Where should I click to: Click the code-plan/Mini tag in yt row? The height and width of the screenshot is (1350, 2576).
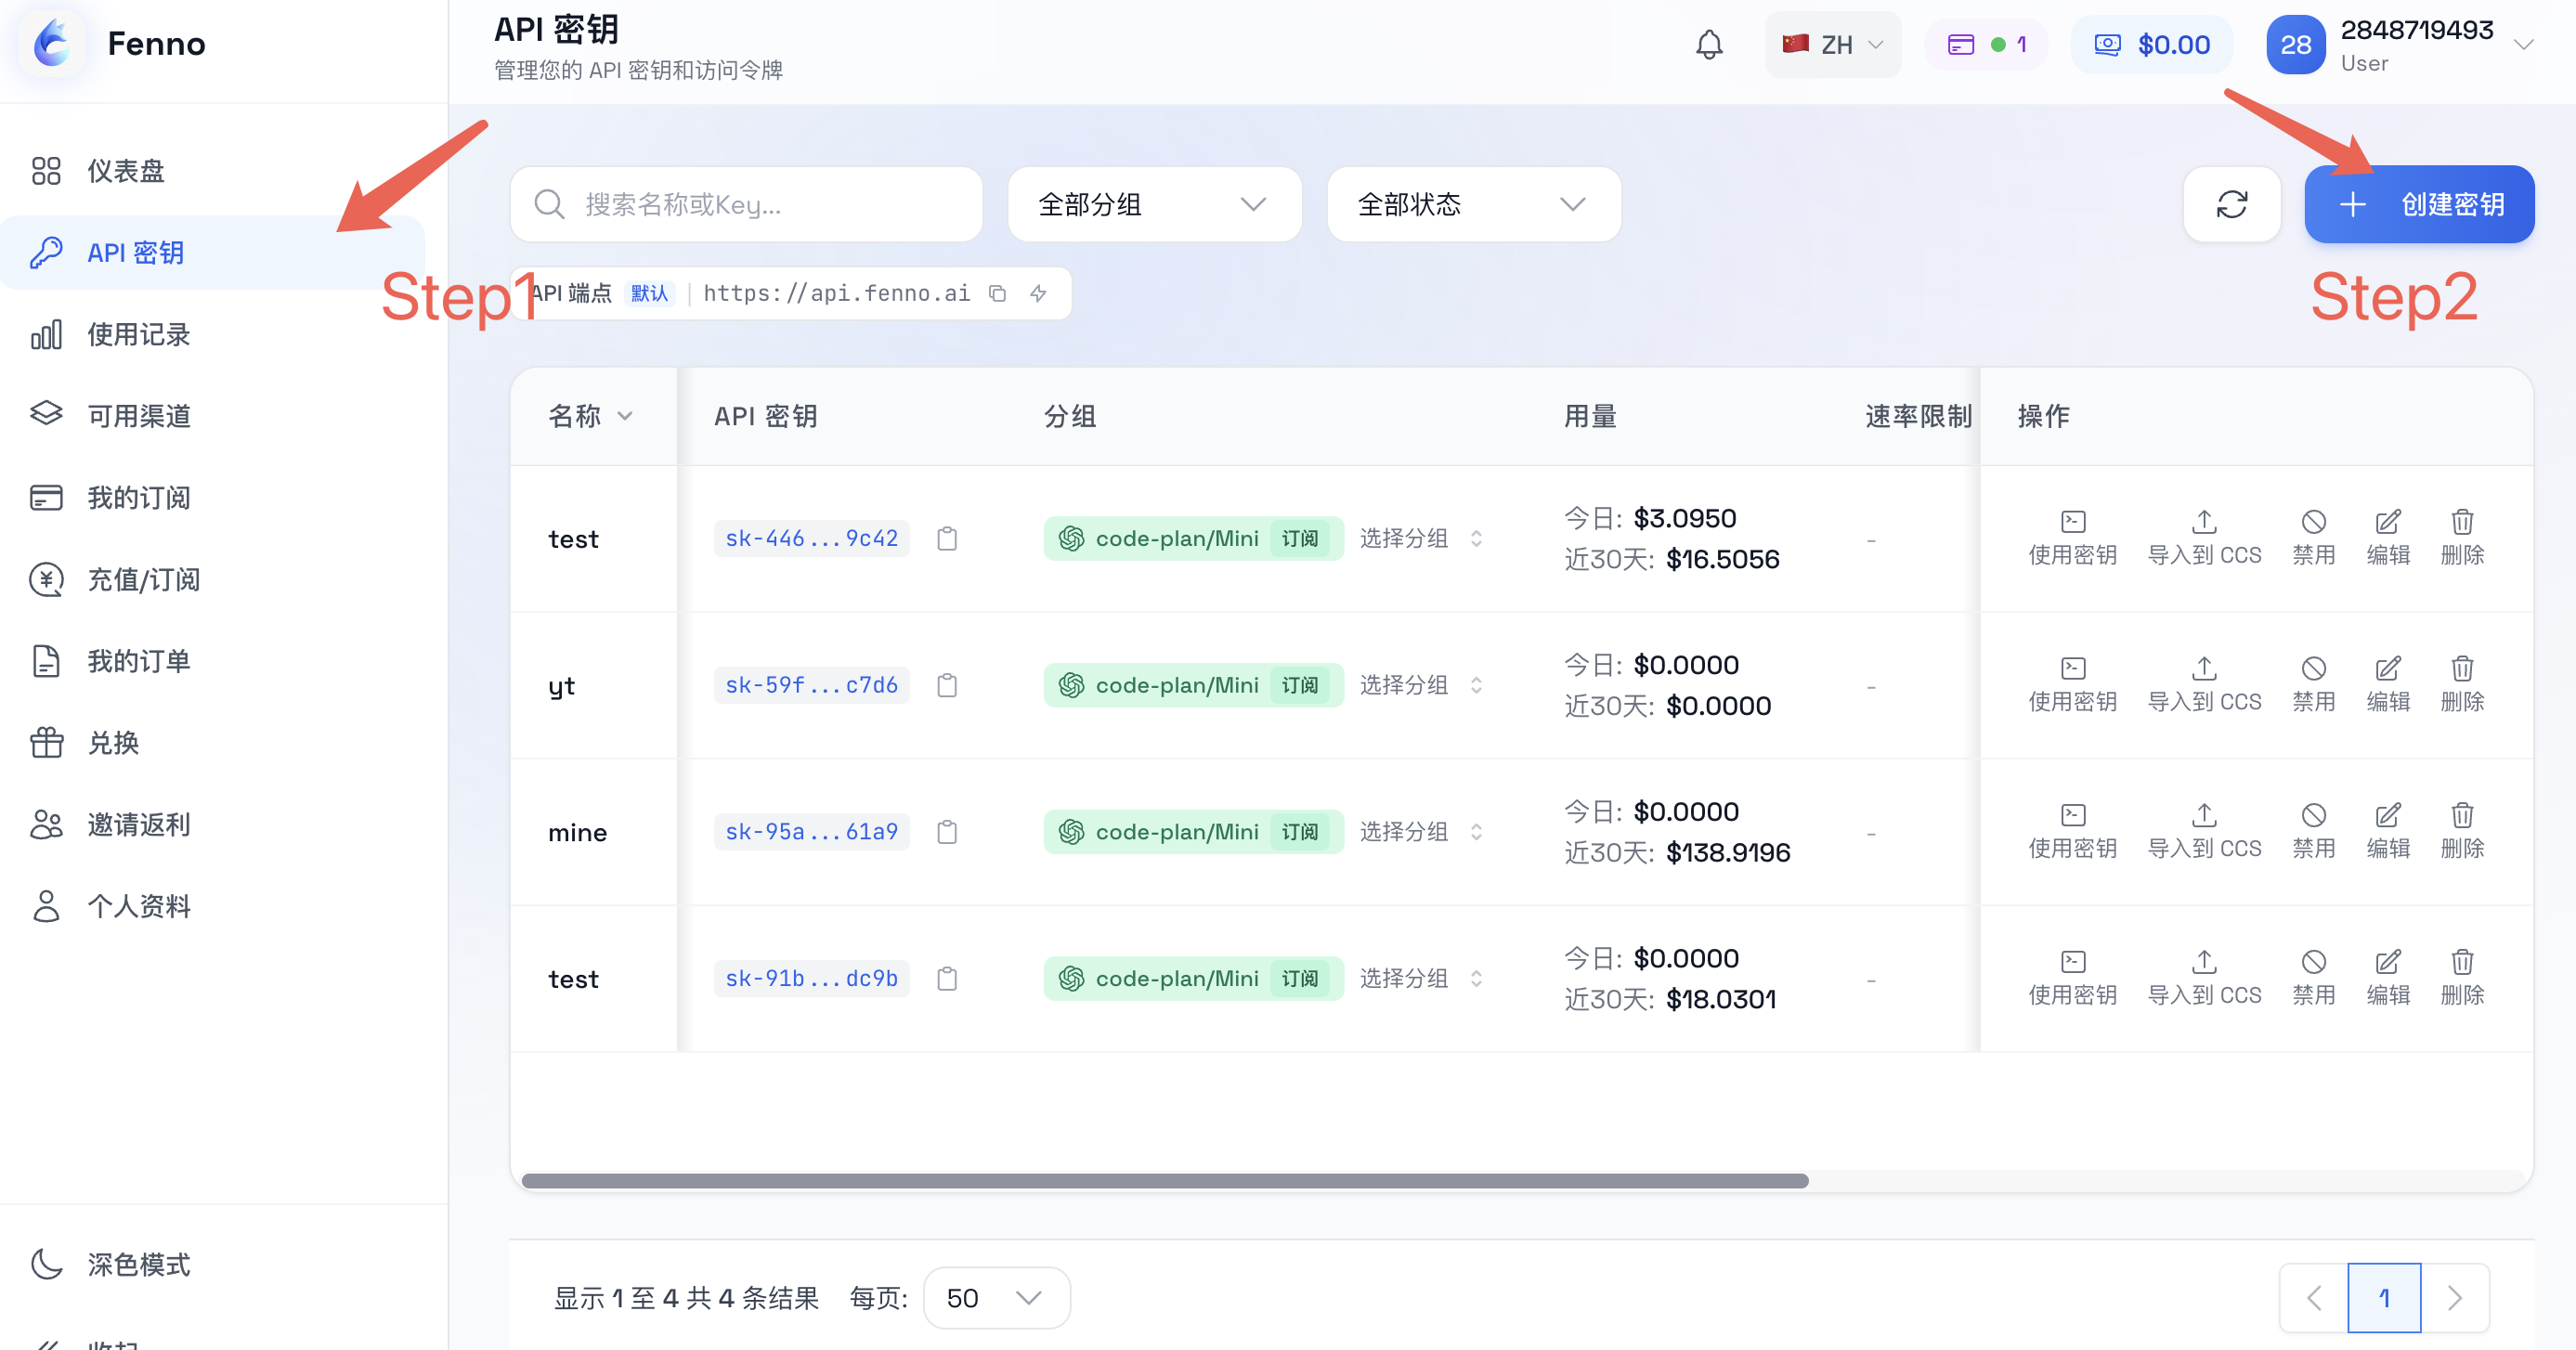1193,686
